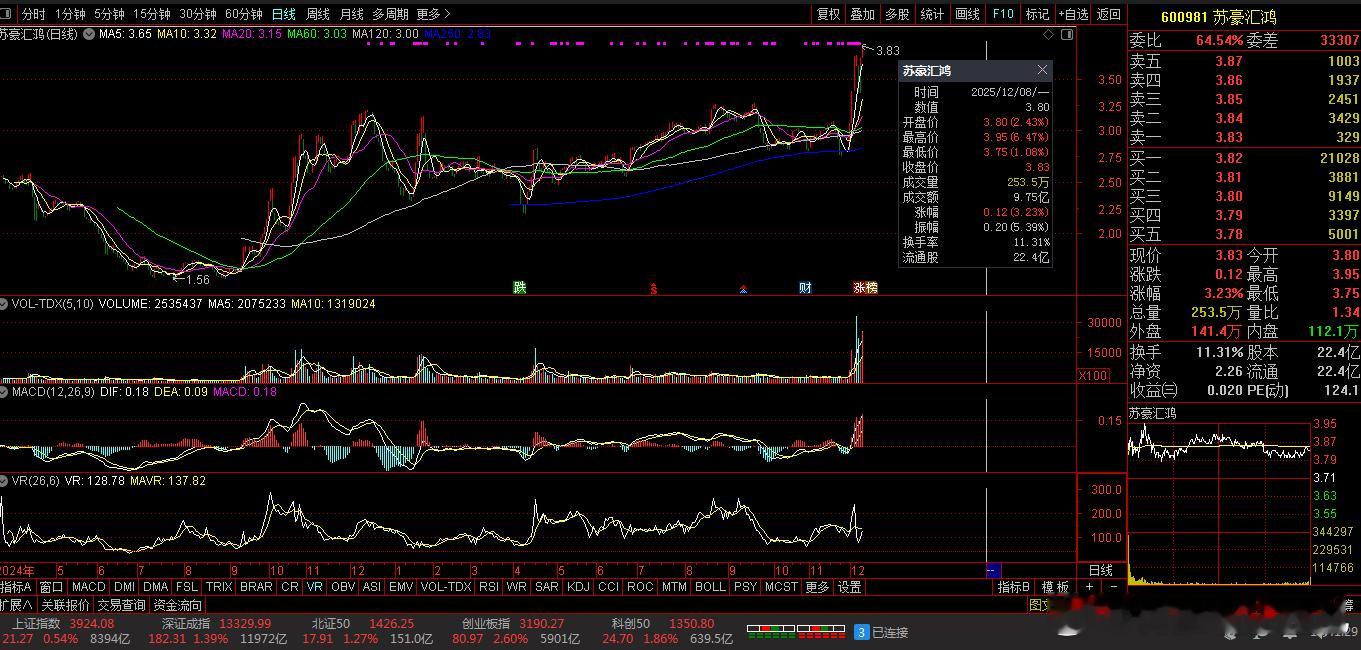The height and width of the screenshot is (650, 1361).
Task: Select the VOL-TDX indicator tab
Action: click(x=446, y=587)
